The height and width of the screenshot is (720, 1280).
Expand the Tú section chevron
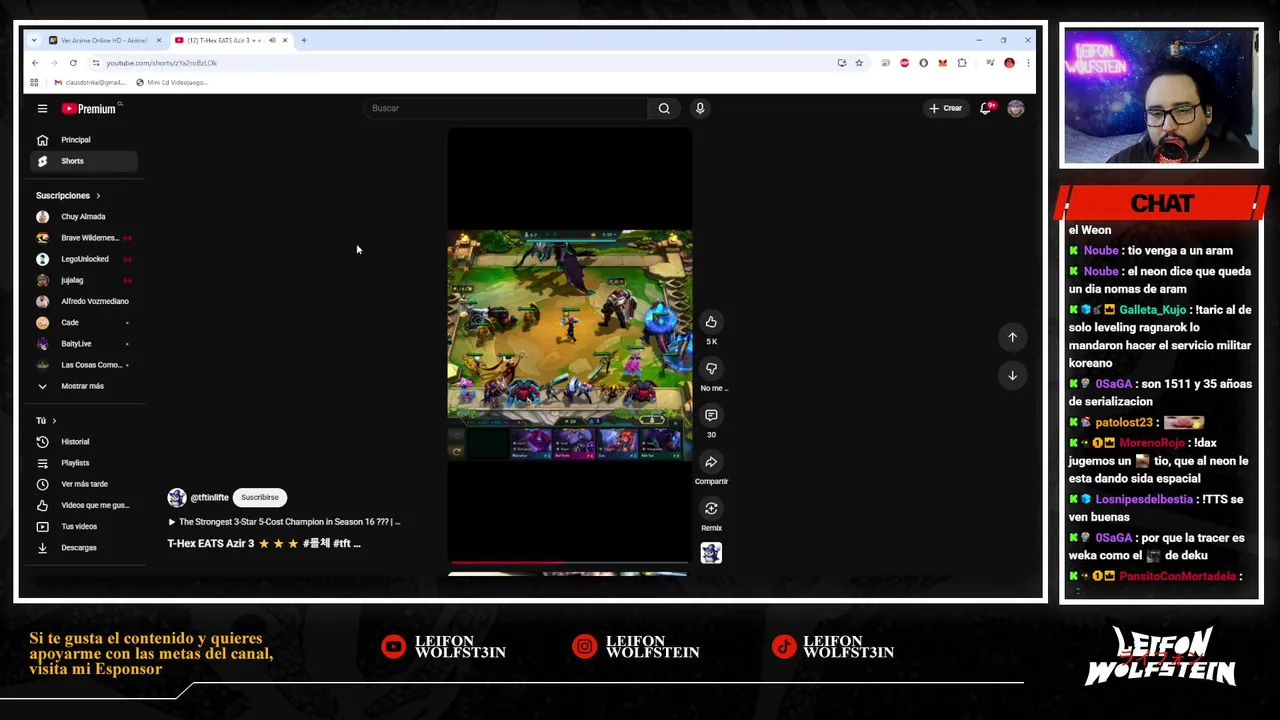(x=54, y=421)
